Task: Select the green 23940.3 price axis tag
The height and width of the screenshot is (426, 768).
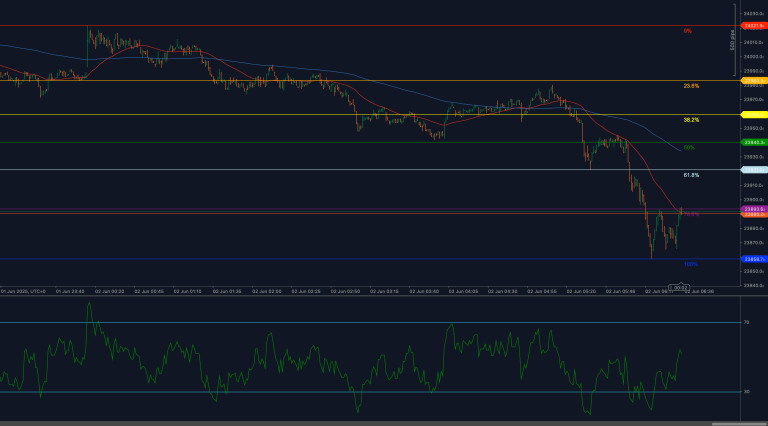Action: pyautogui.click(x=754, y=142)
